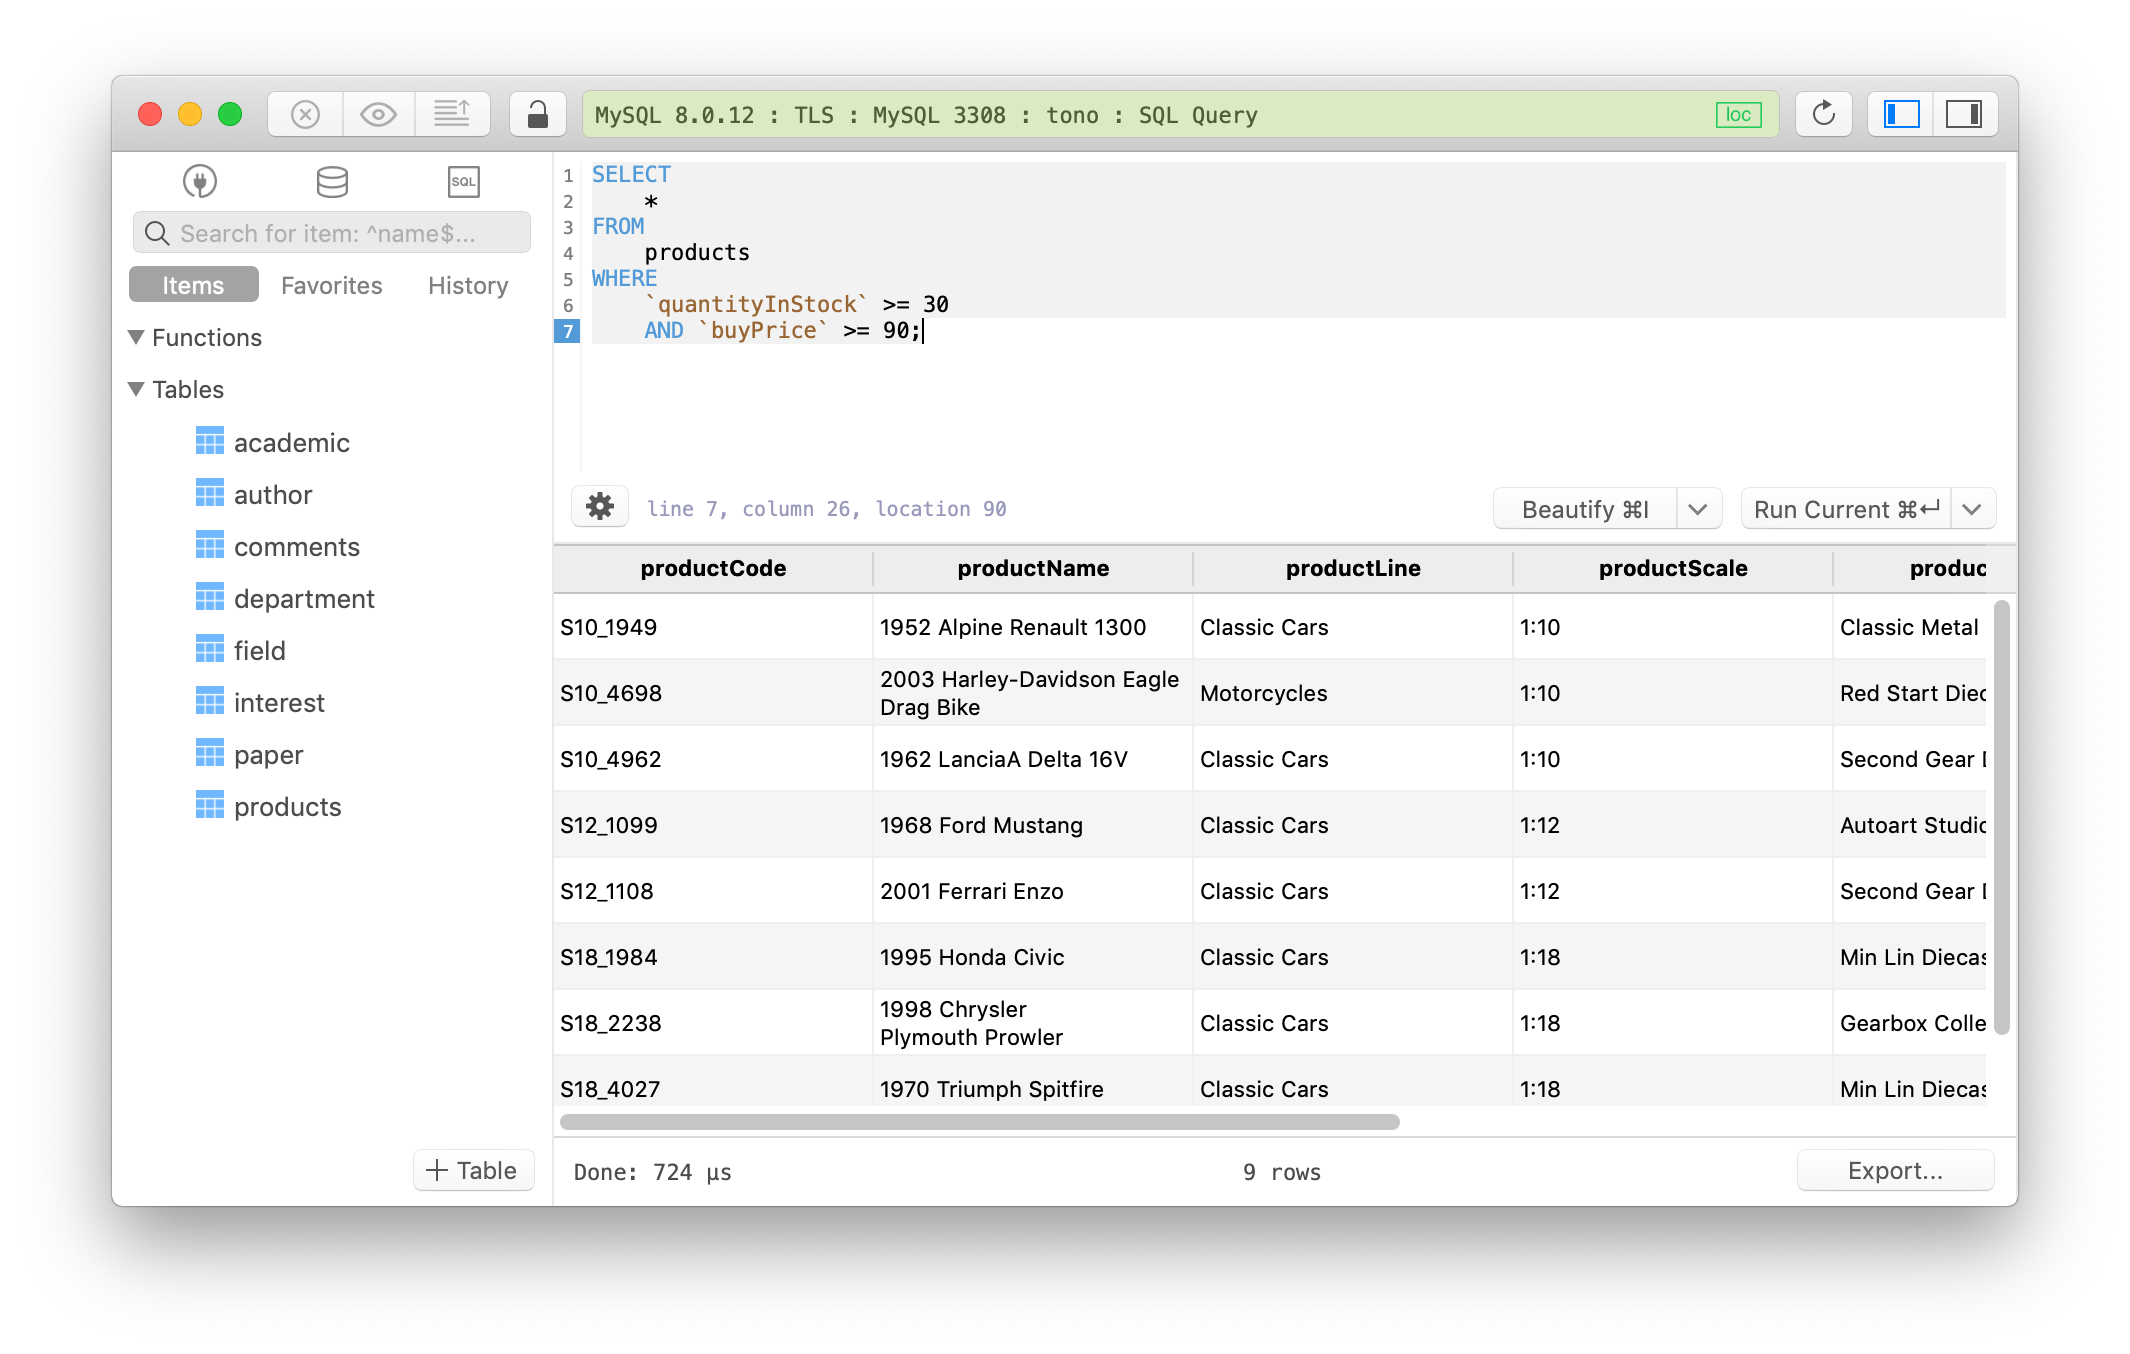This screenshot has width=2130, height=1354.
Task: Select the Items tab in sidebar
Action: tap(193, 284)
